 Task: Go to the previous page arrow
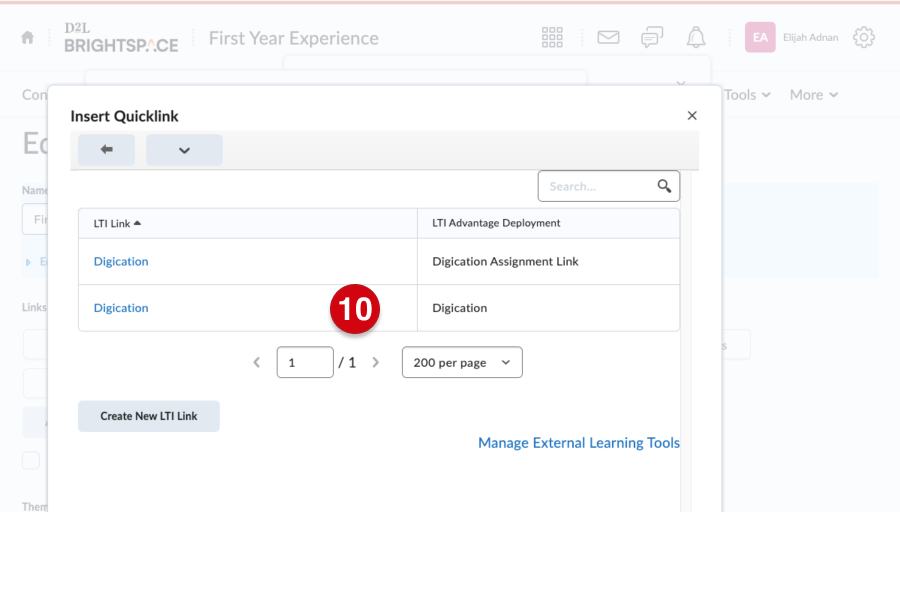257,362
